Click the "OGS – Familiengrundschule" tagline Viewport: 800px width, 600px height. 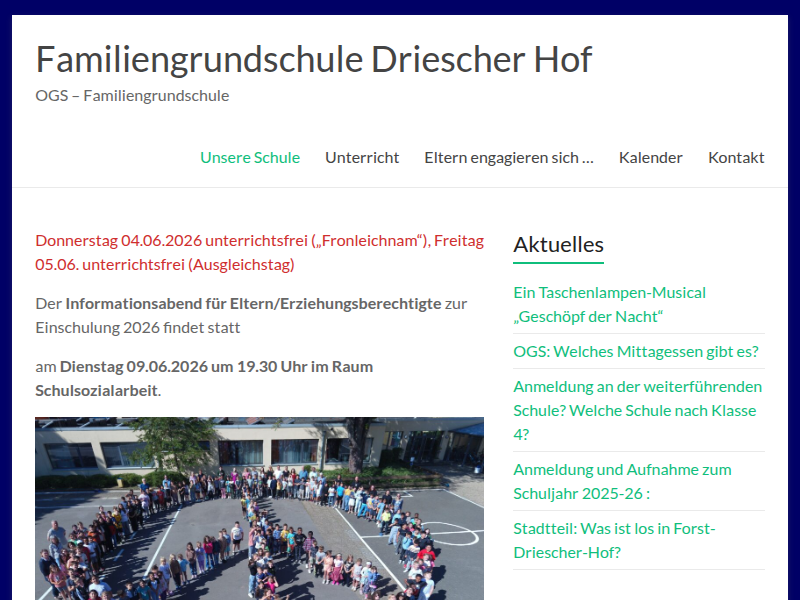point(132,95)
